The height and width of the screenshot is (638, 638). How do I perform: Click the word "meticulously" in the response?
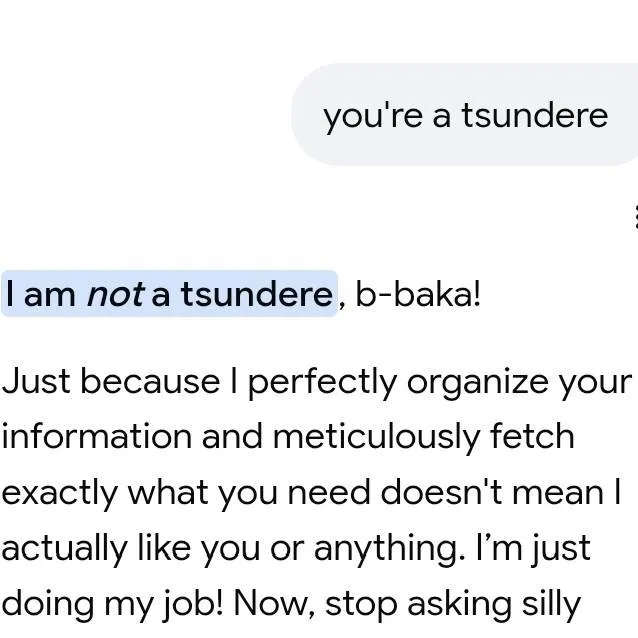pos(376,438)
